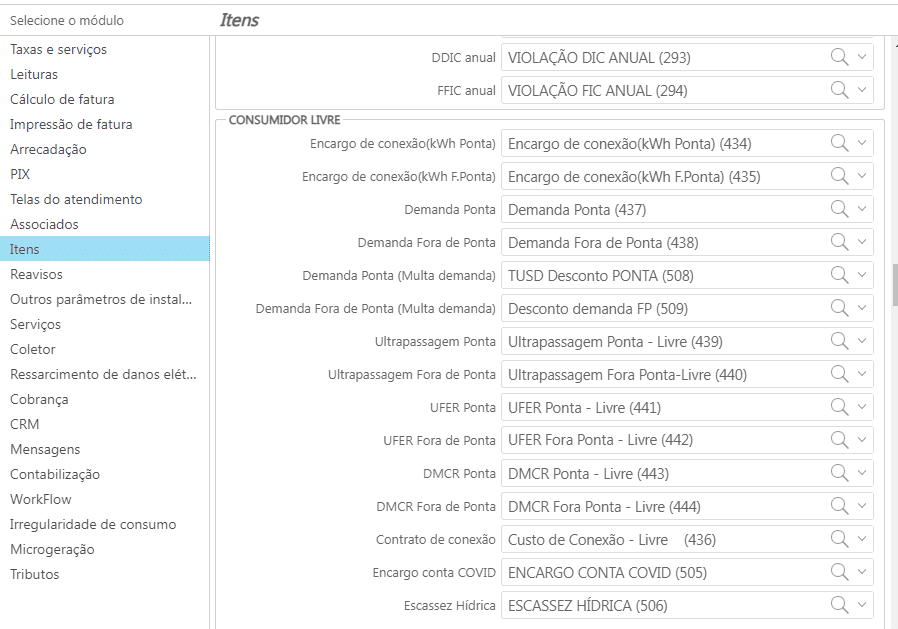Go to Tributos in module list

click(x=34, y=574)
